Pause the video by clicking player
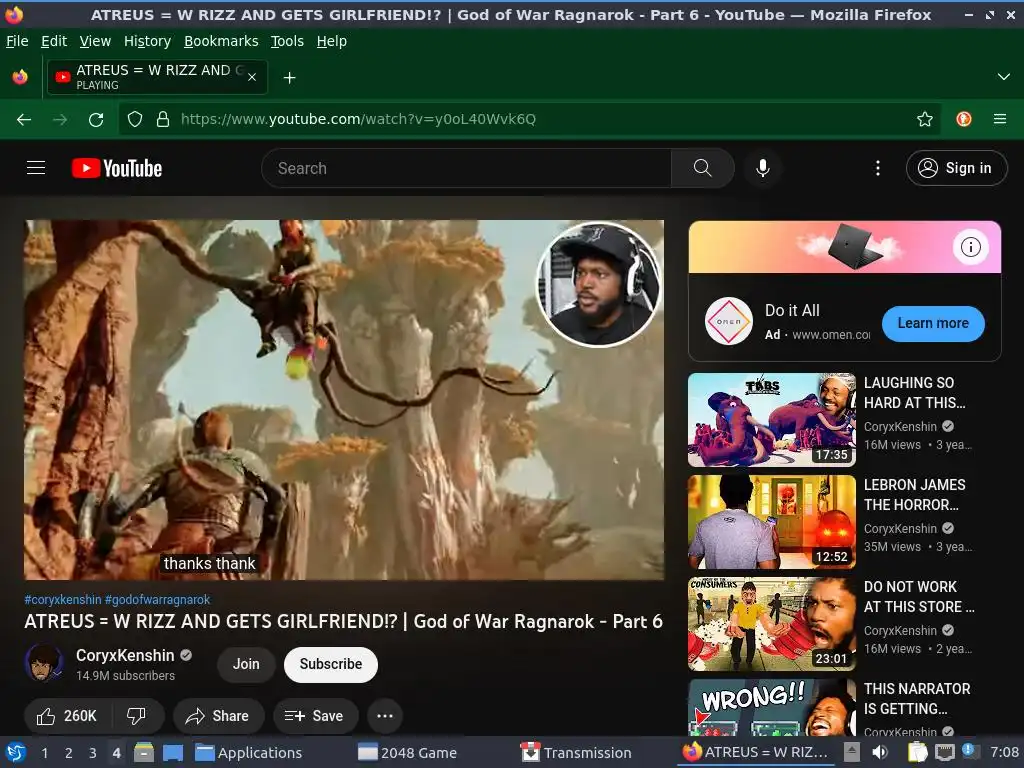Screen dimensions: 1024x768 pyautogui.click(x=344, y=400)
